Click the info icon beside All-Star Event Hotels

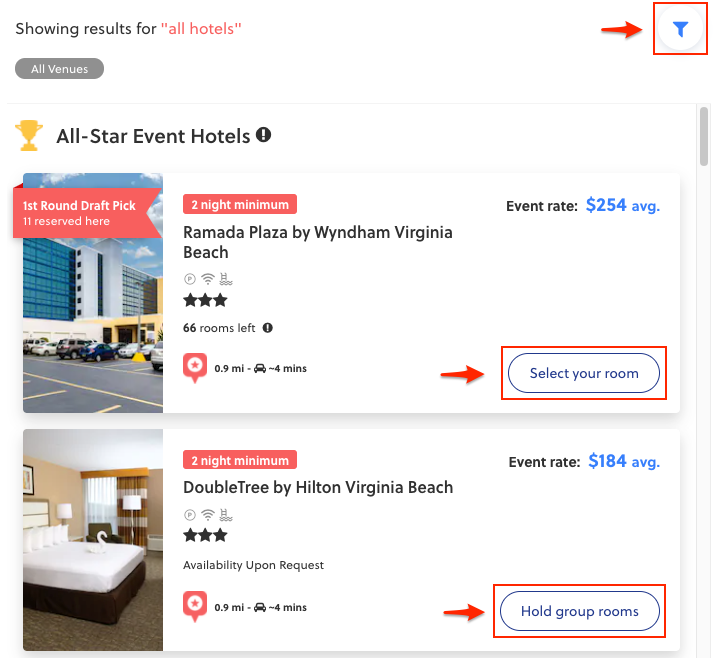click(x=264, y=135)
